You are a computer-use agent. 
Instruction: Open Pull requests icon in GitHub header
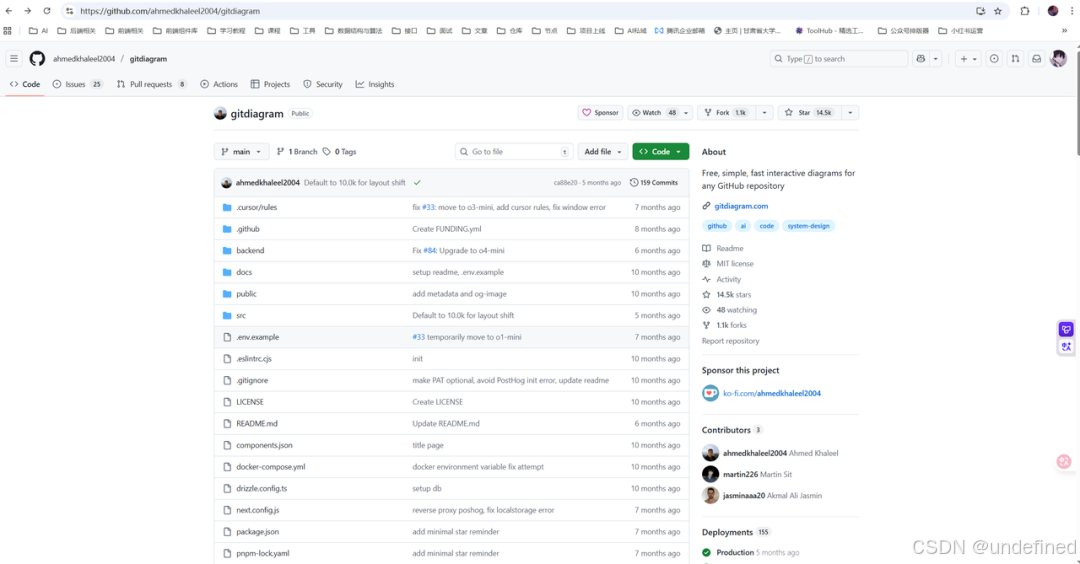point(1015,59)
